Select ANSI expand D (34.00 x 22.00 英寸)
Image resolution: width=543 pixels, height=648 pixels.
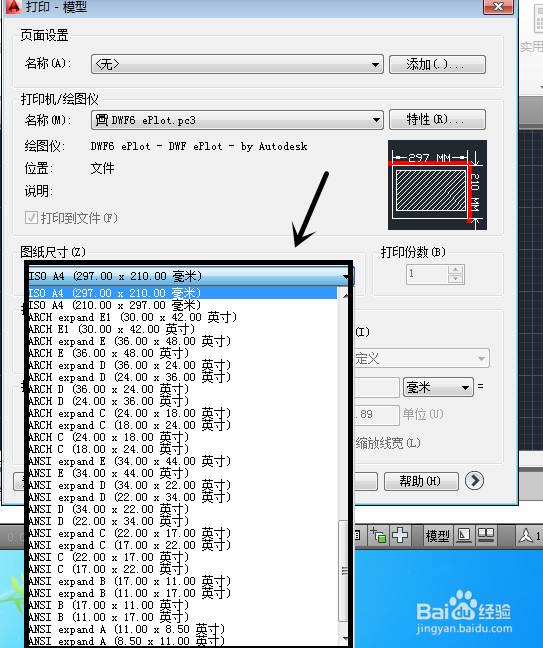[x=183, y=485]
